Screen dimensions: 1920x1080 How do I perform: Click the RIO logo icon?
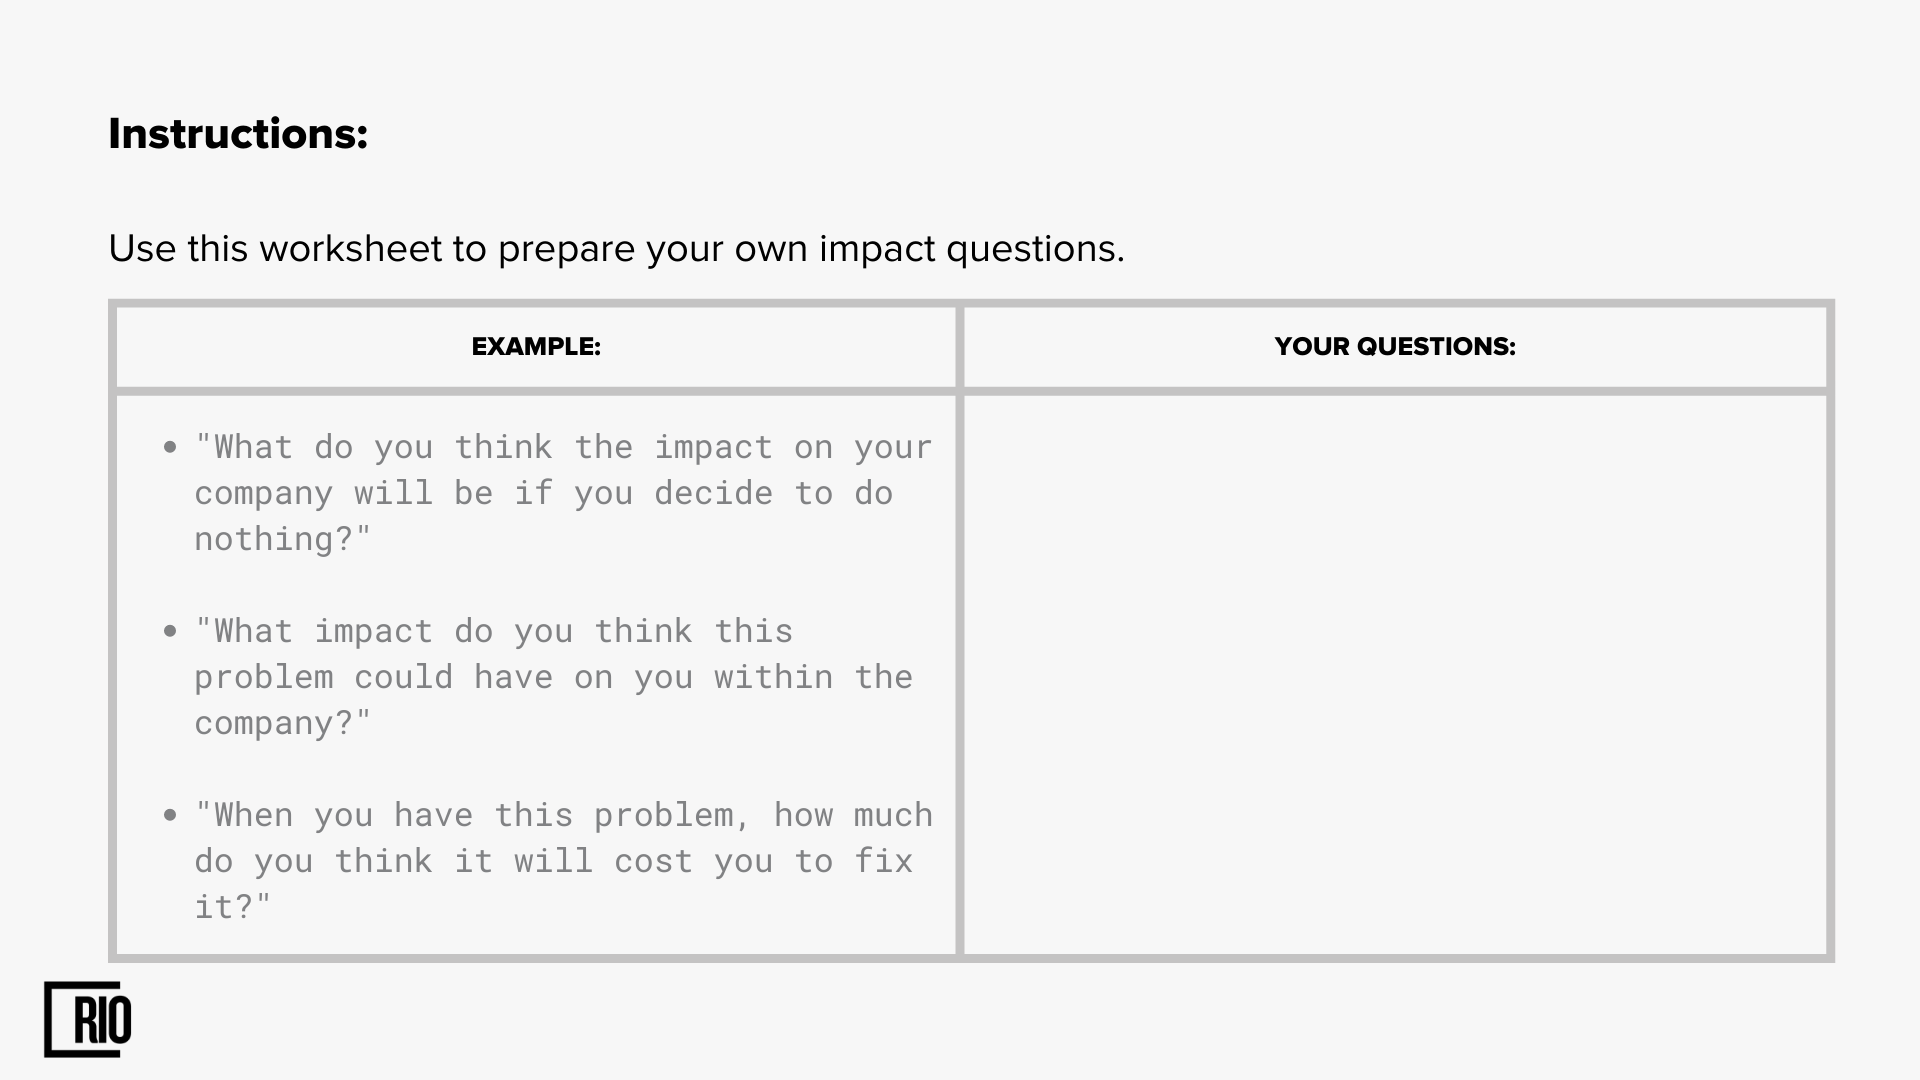tap(88, 1019)
